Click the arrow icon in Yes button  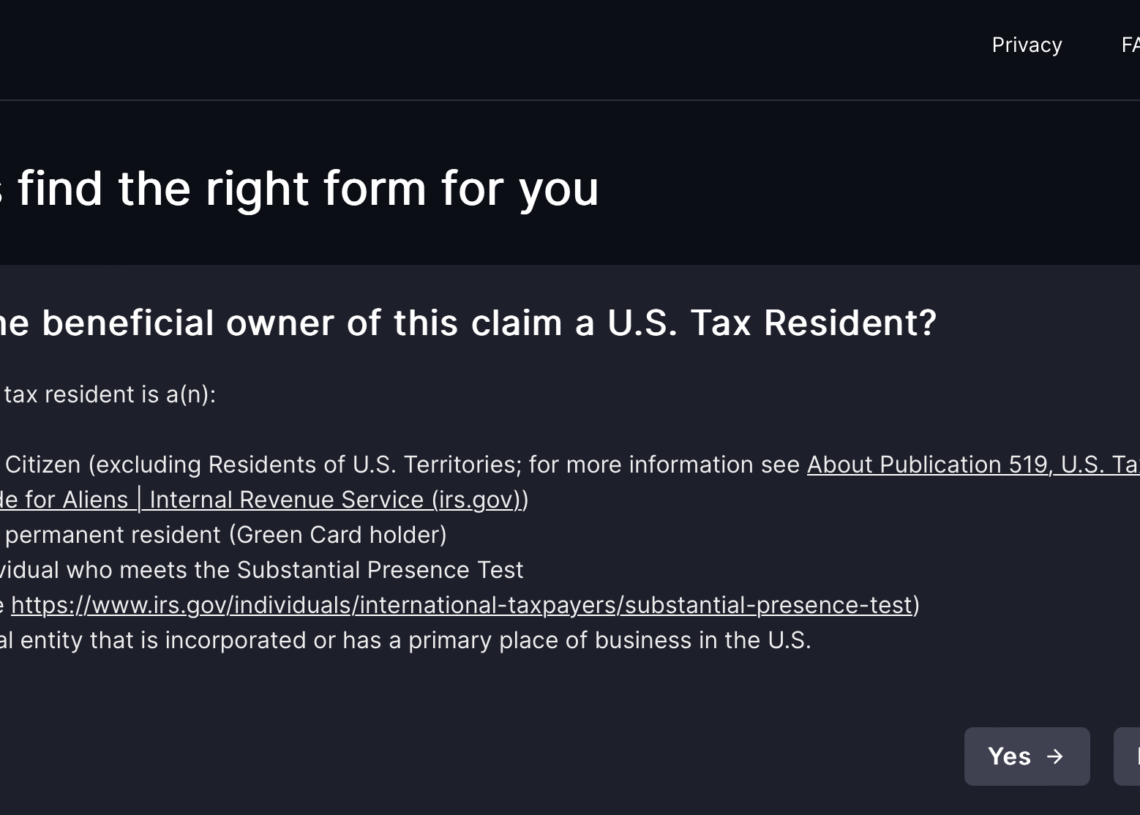[1055, 756]
